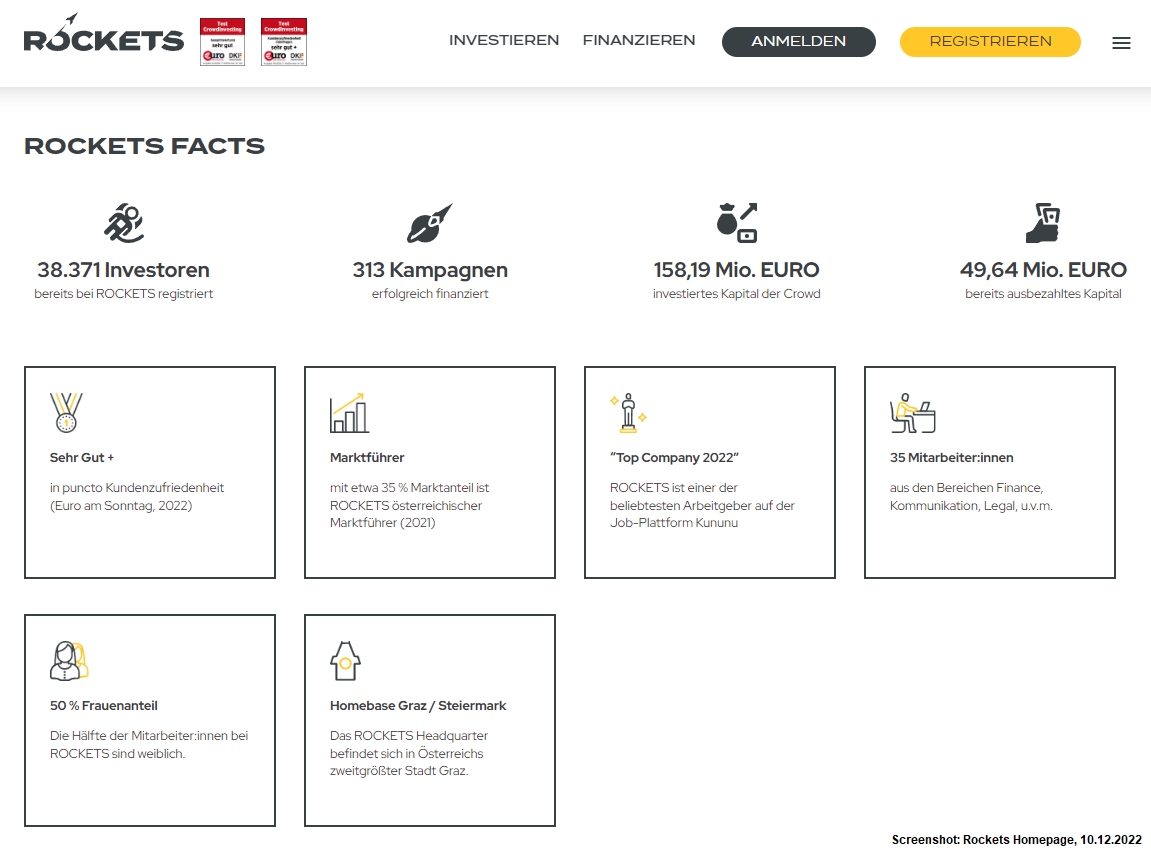The image size is (1151, 852).
Task: Click the 'Homebase Graz / Steiermark' title
Action: [418, 705]
